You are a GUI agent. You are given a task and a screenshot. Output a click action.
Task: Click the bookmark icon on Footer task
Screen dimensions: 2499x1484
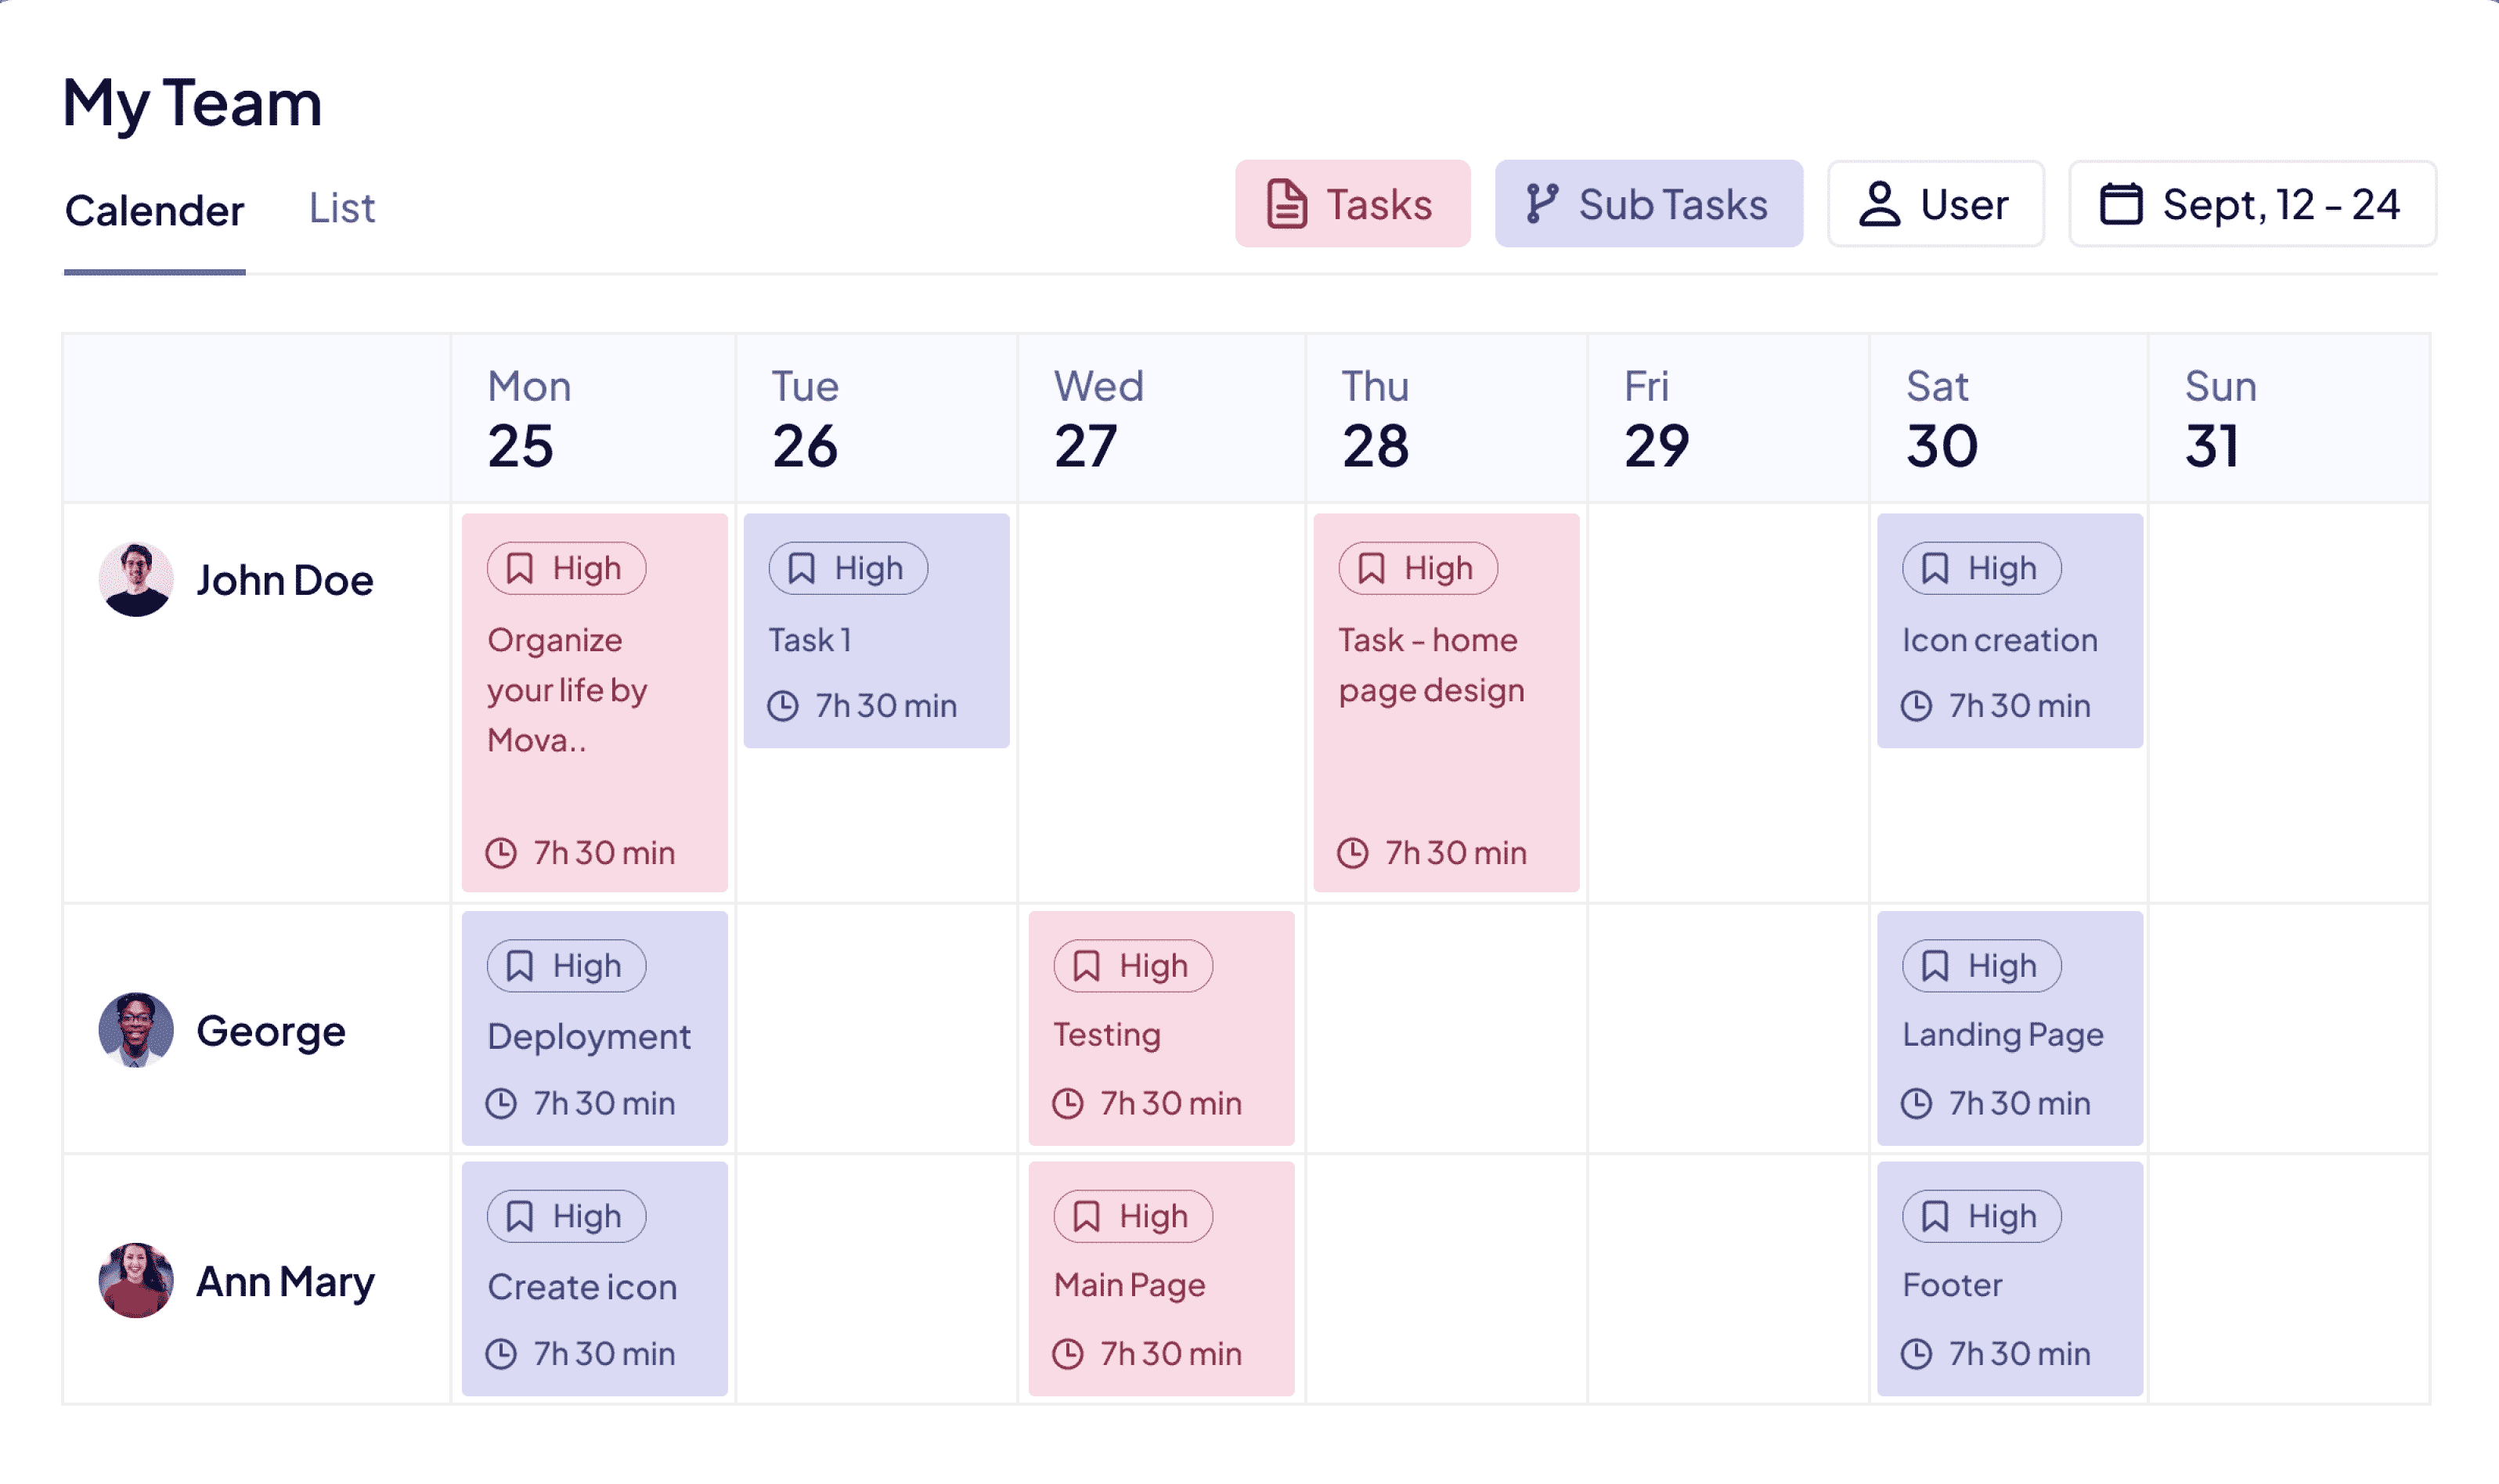tap(1931, 1219)
